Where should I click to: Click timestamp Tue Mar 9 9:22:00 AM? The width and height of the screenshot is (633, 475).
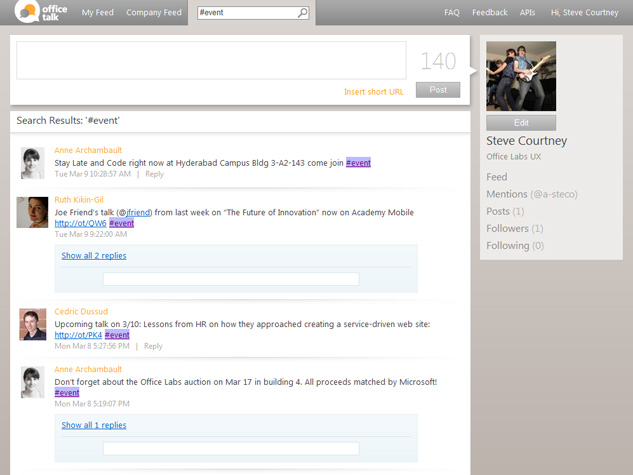[x=90, y=234]
